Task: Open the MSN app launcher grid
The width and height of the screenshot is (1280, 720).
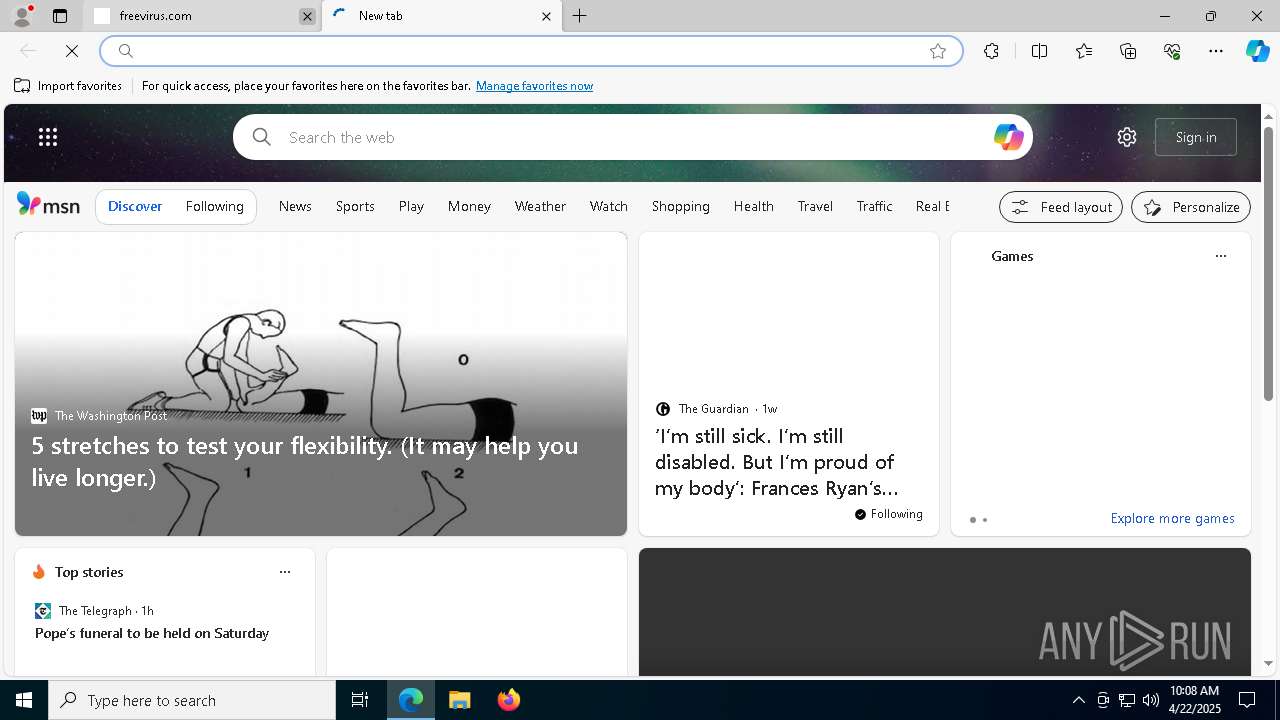Action: (x=48, y=137)
